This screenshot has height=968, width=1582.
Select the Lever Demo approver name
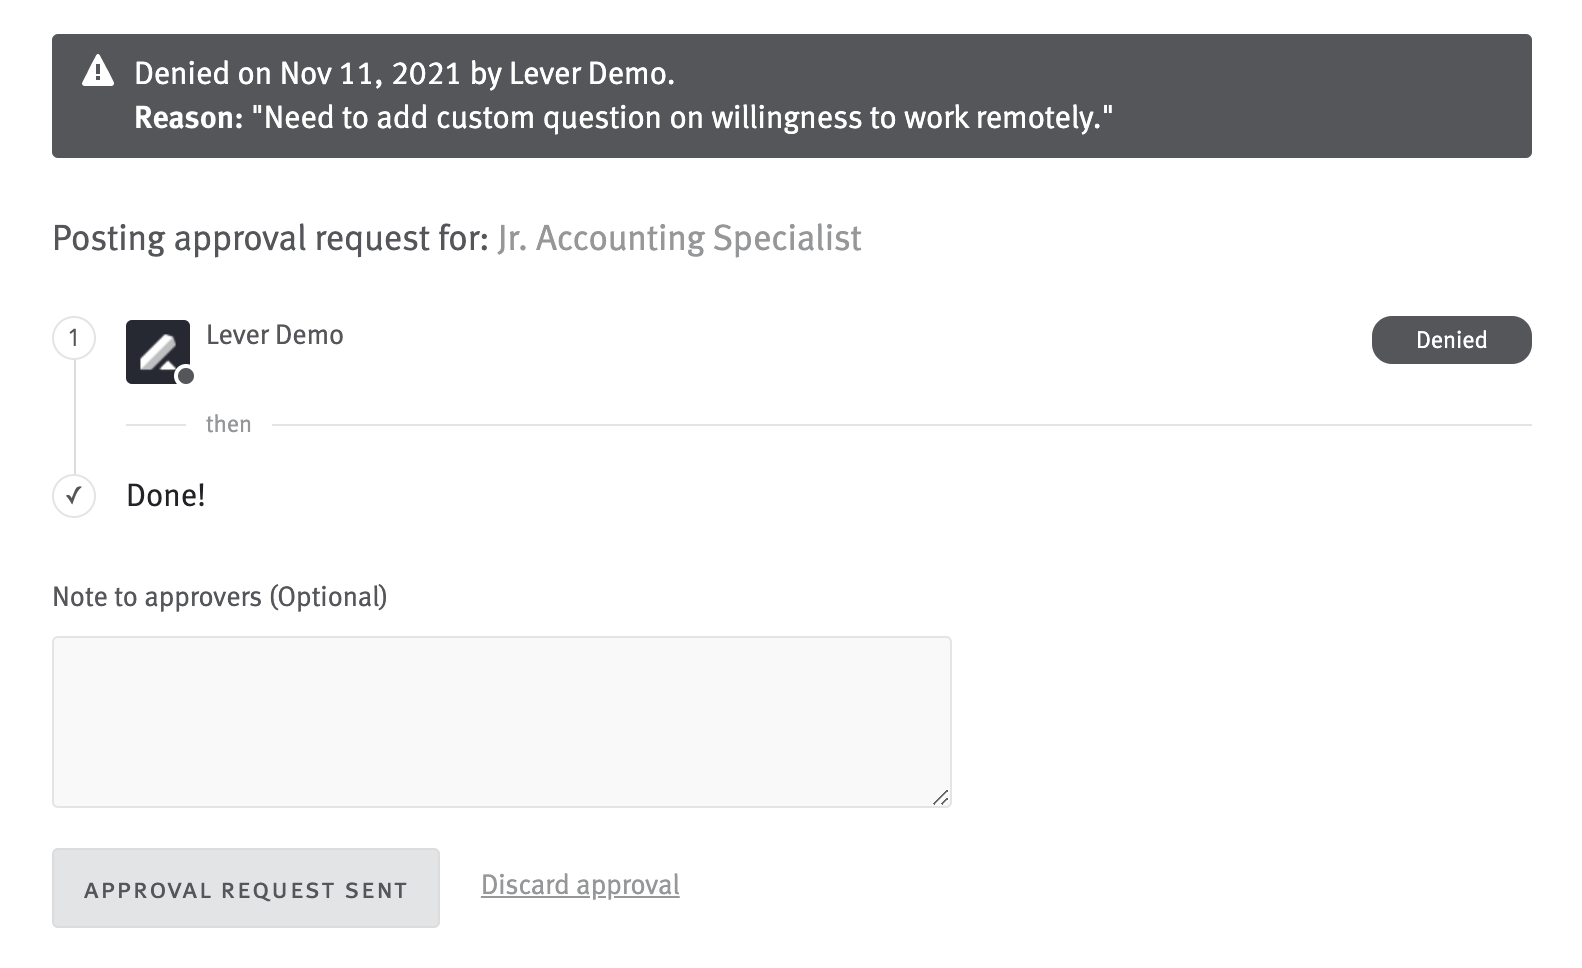pos(274,335)
